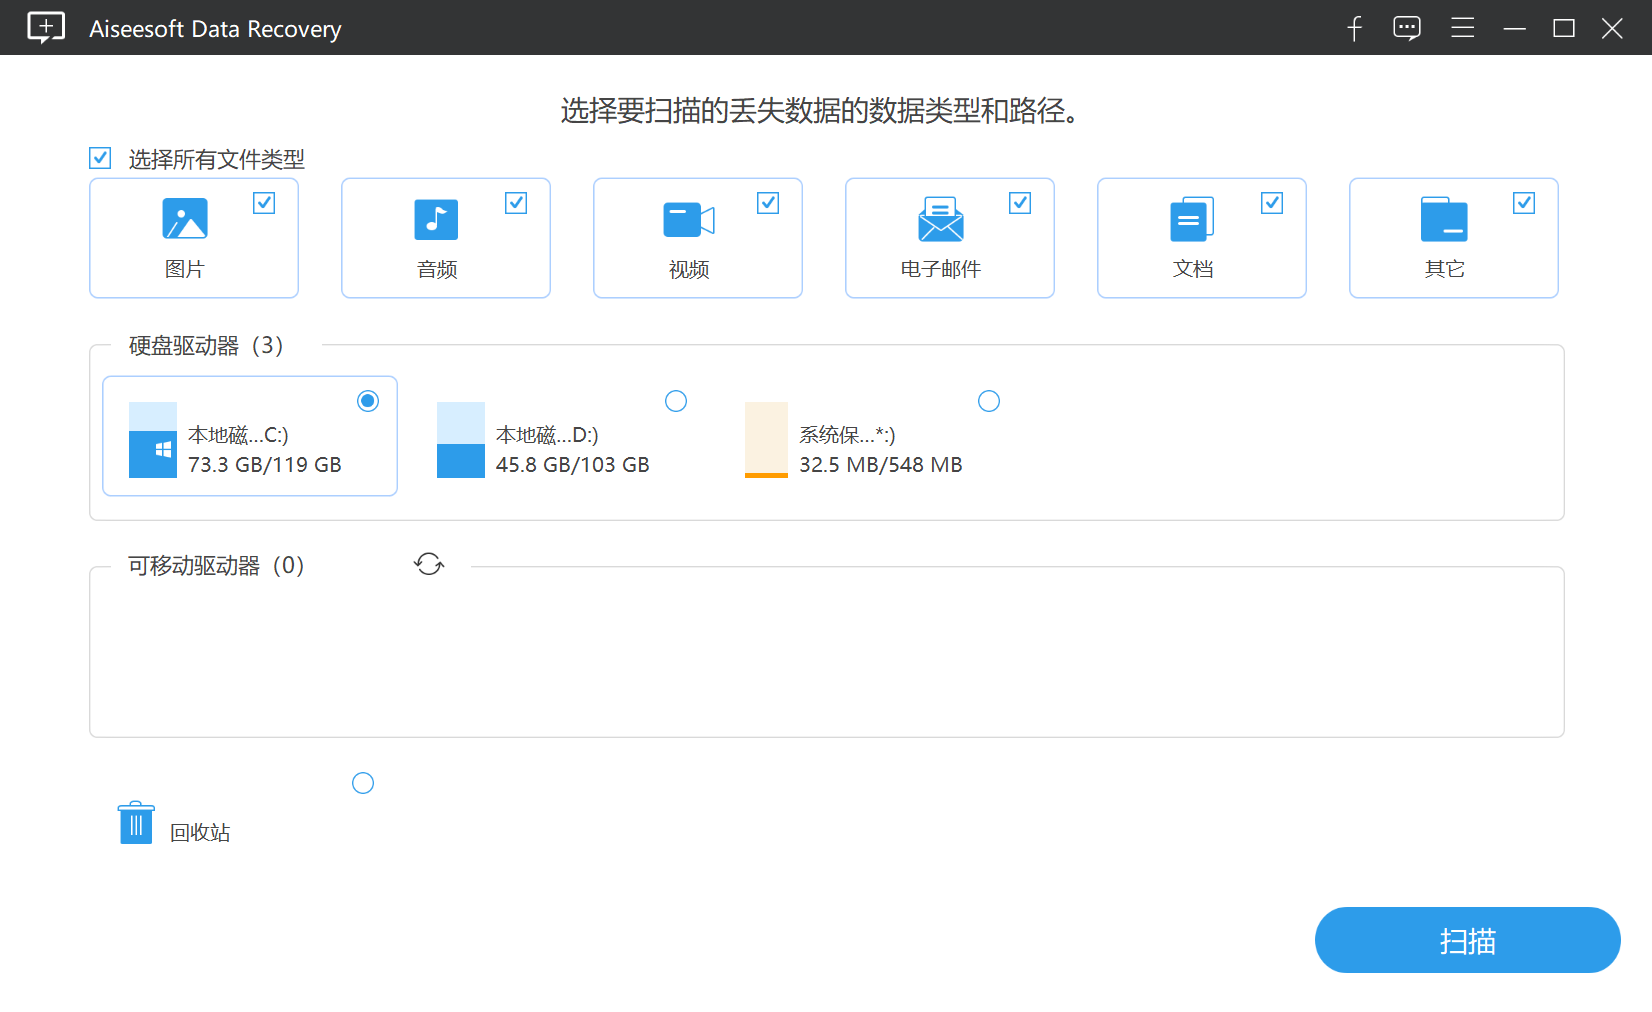This screenshot has width=1652, height=1012.
Task: Click the 其它 label text
Action: tap(1445, 269)
